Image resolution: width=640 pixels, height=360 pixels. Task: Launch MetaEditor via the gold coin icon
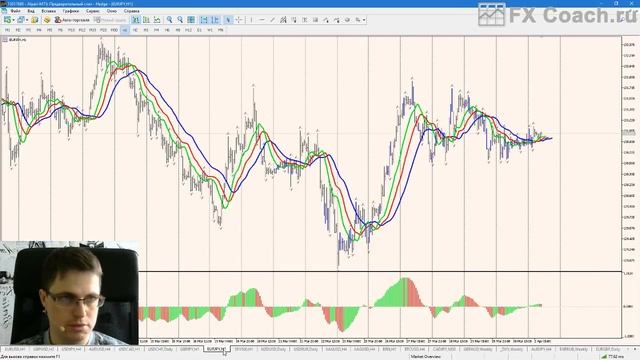pyautogui.click(x=47, y=20)
